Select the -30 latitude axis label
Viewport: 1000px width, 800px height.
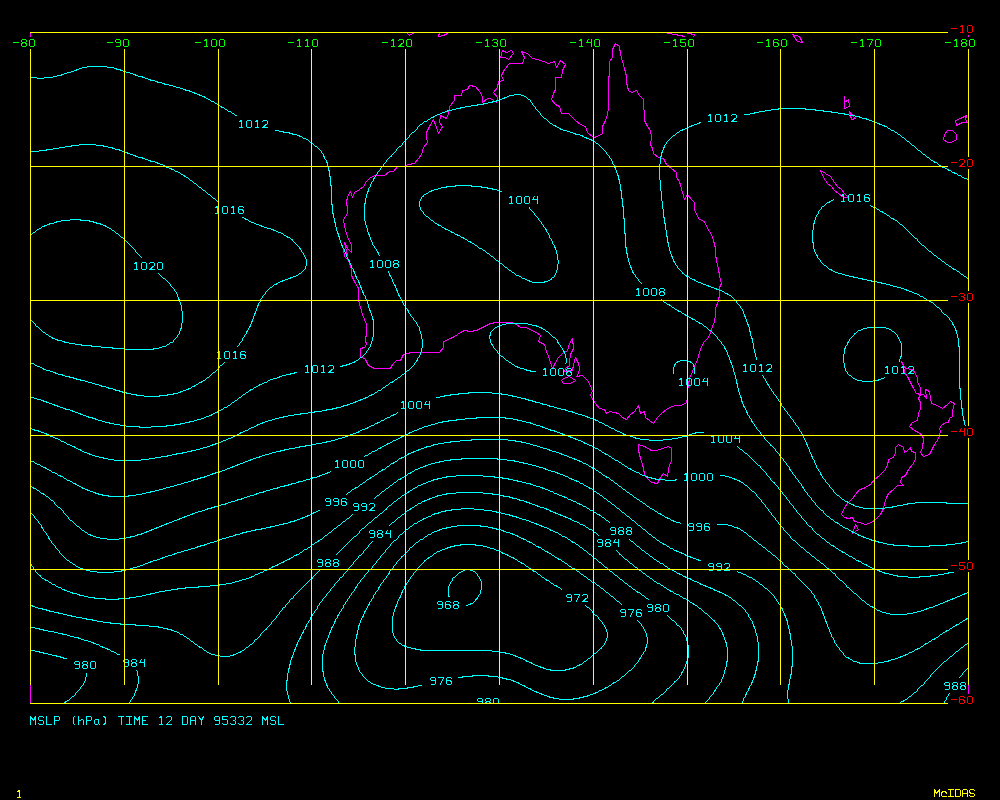(960, 297)
